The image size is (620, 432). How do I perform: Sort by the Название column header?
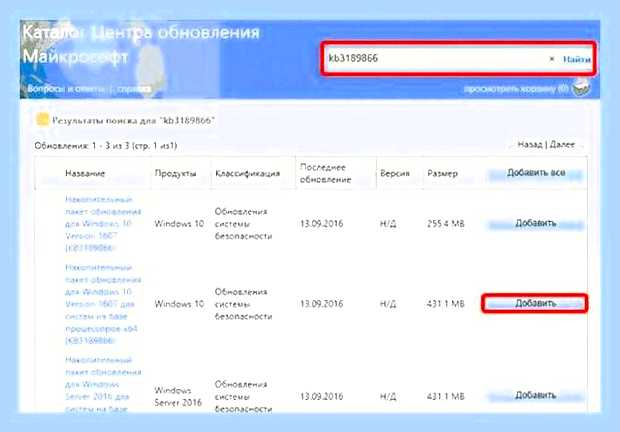pyautogui.click(x=85, y=174)
